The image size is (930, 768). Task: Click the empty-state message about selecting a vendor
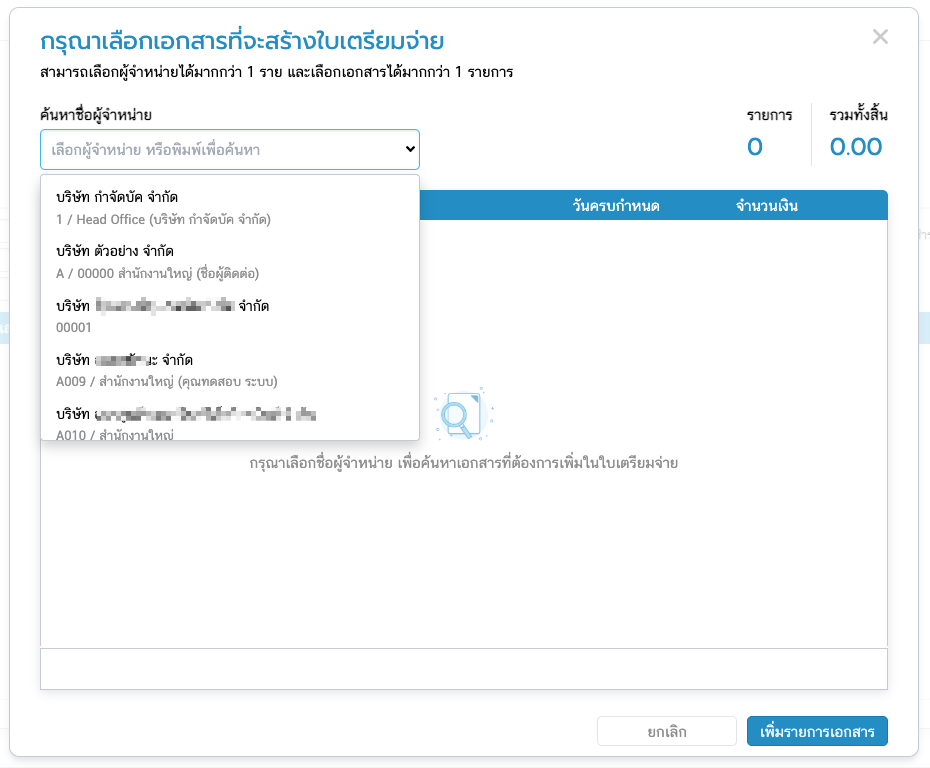tap(464, 464)
